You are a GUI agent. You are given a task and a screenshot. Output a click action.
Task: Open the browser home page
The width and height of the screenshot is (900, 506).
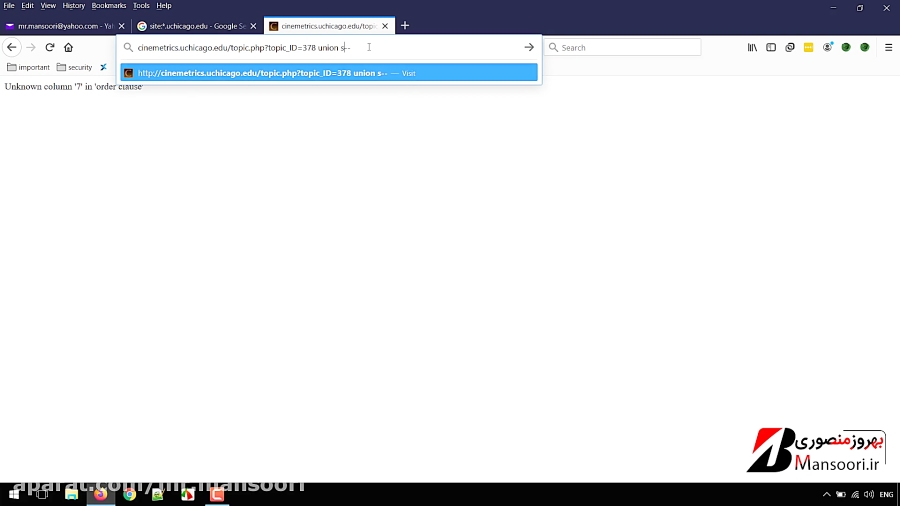coord(68,48)
